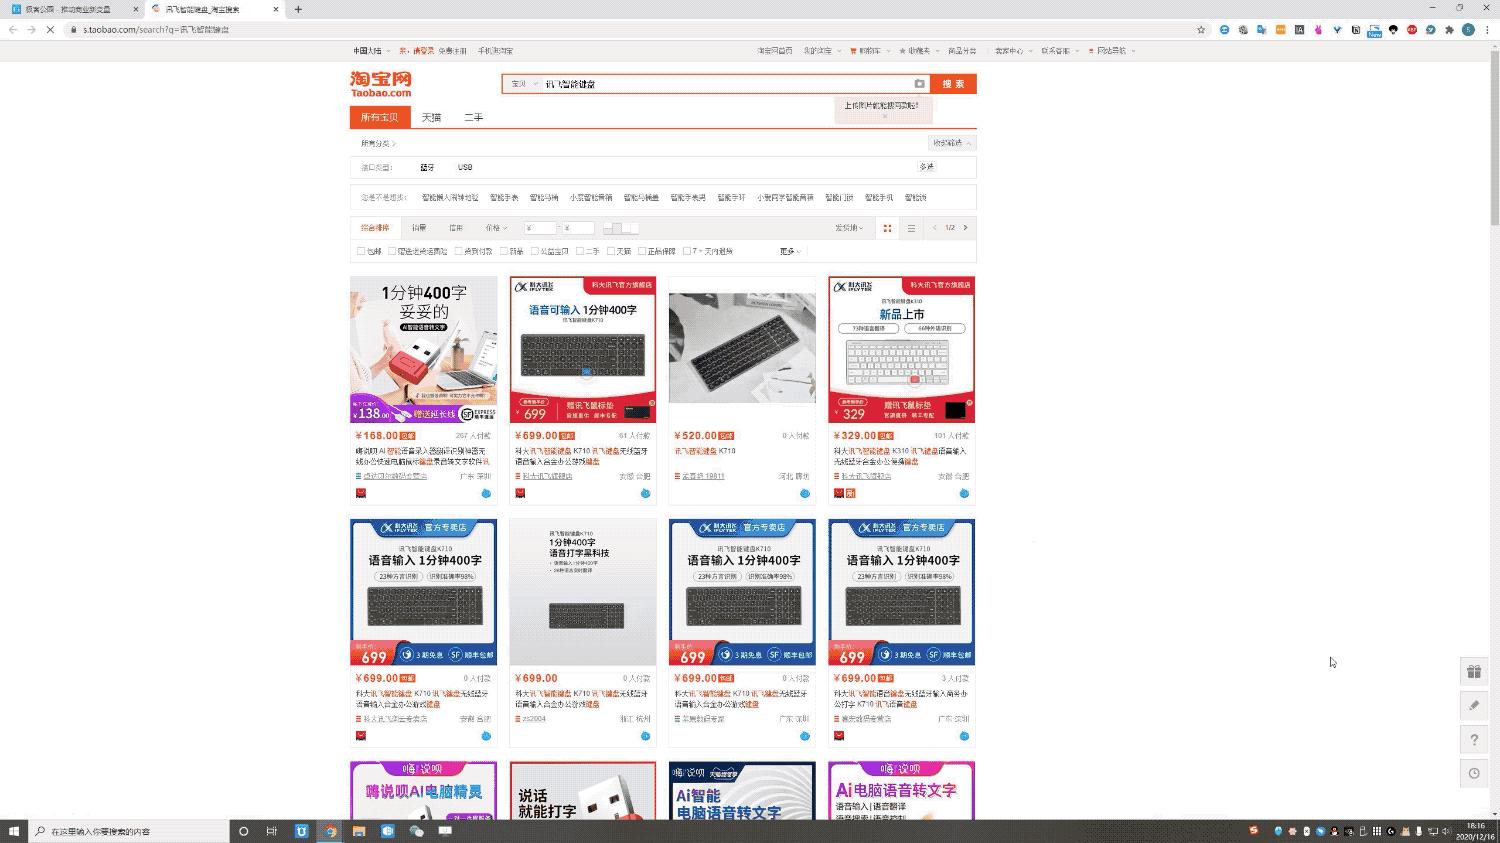
Task: Switch to the 二手 tab
Action: click(473, 117)
